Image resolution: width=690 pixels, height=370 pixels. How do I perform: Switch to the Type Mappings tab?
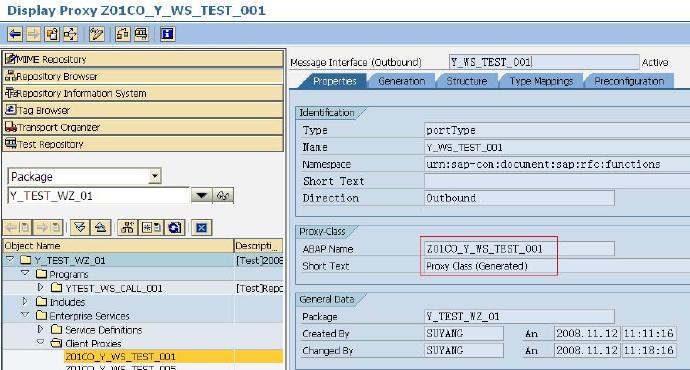(541, 81)
